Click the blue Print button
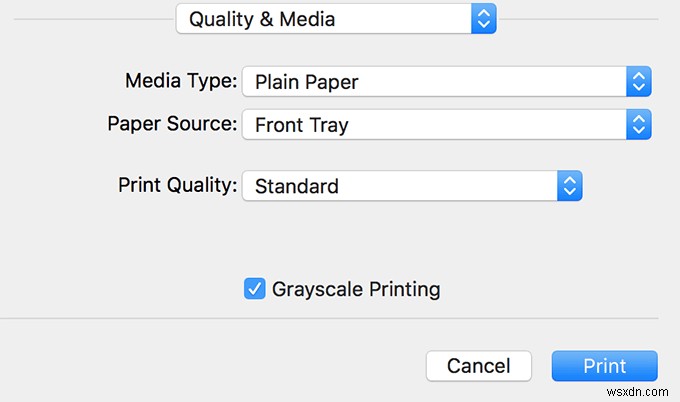This screenshot has height=402, width=680. 604,366
